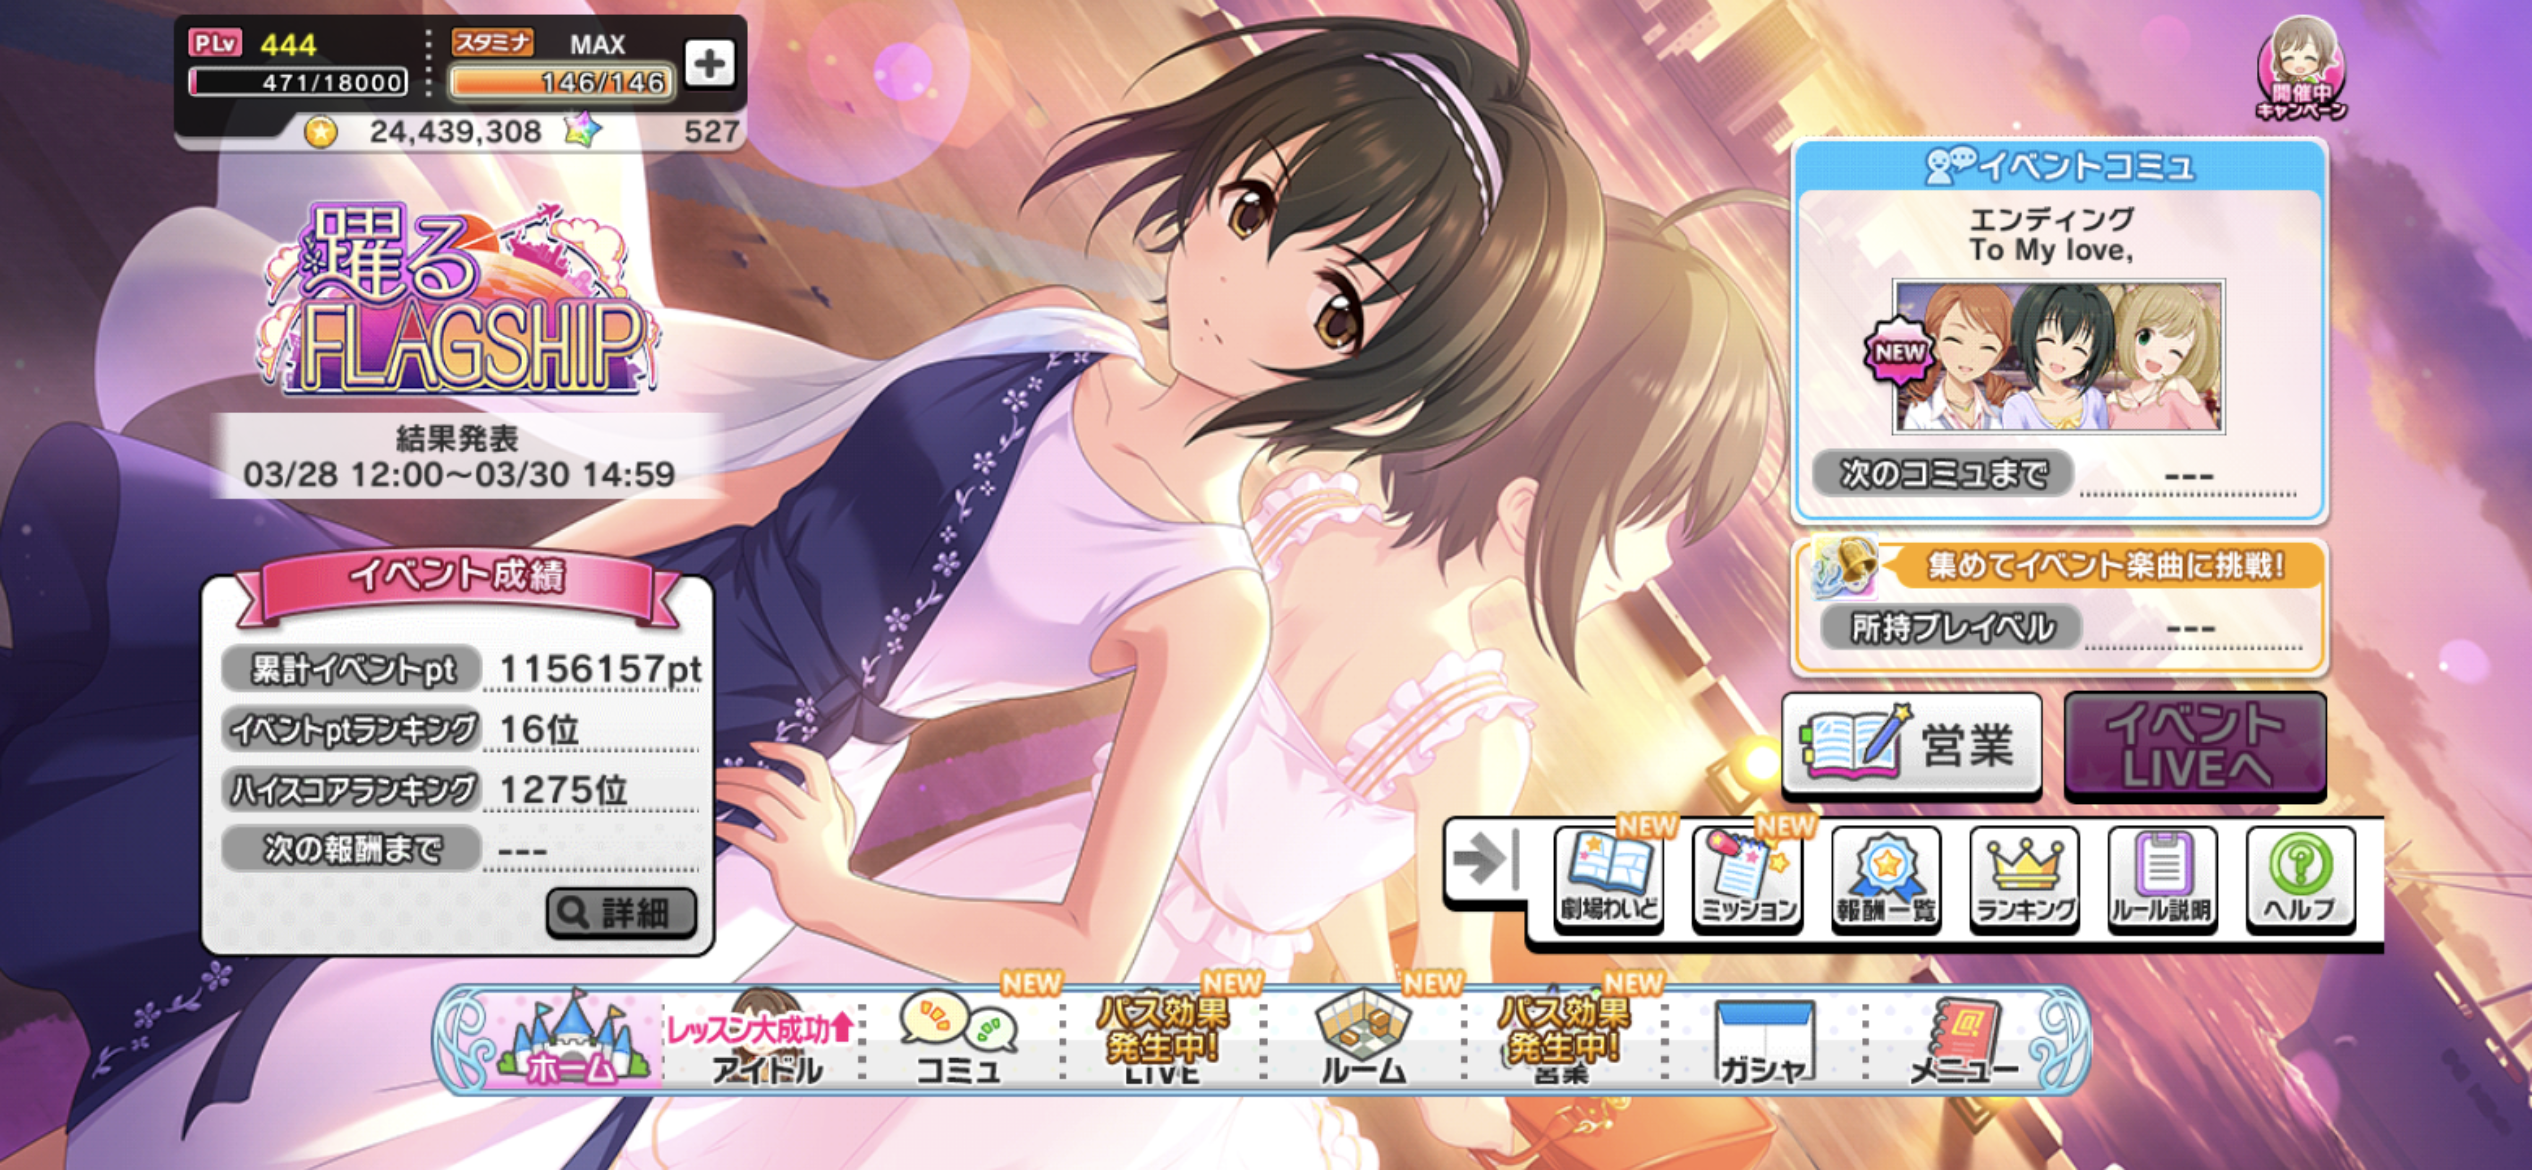
Task: Tap the イベントLIVEへ button
Action: tap(2195, 746)
